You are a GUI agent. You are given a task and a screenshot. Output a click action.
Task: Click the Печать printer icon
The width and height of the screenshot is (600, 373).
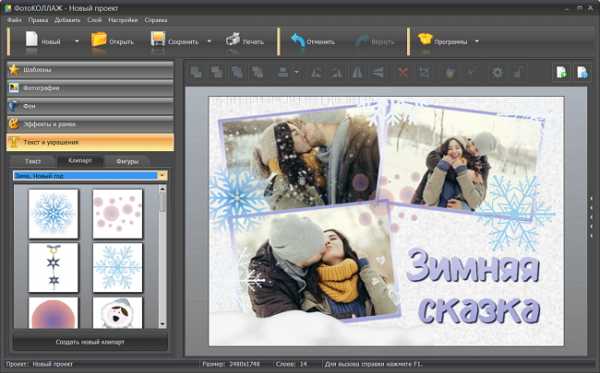(233, 40)
